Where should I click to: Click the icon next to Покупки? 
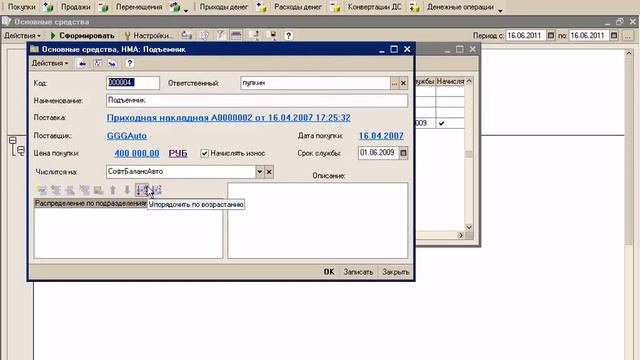48,7
